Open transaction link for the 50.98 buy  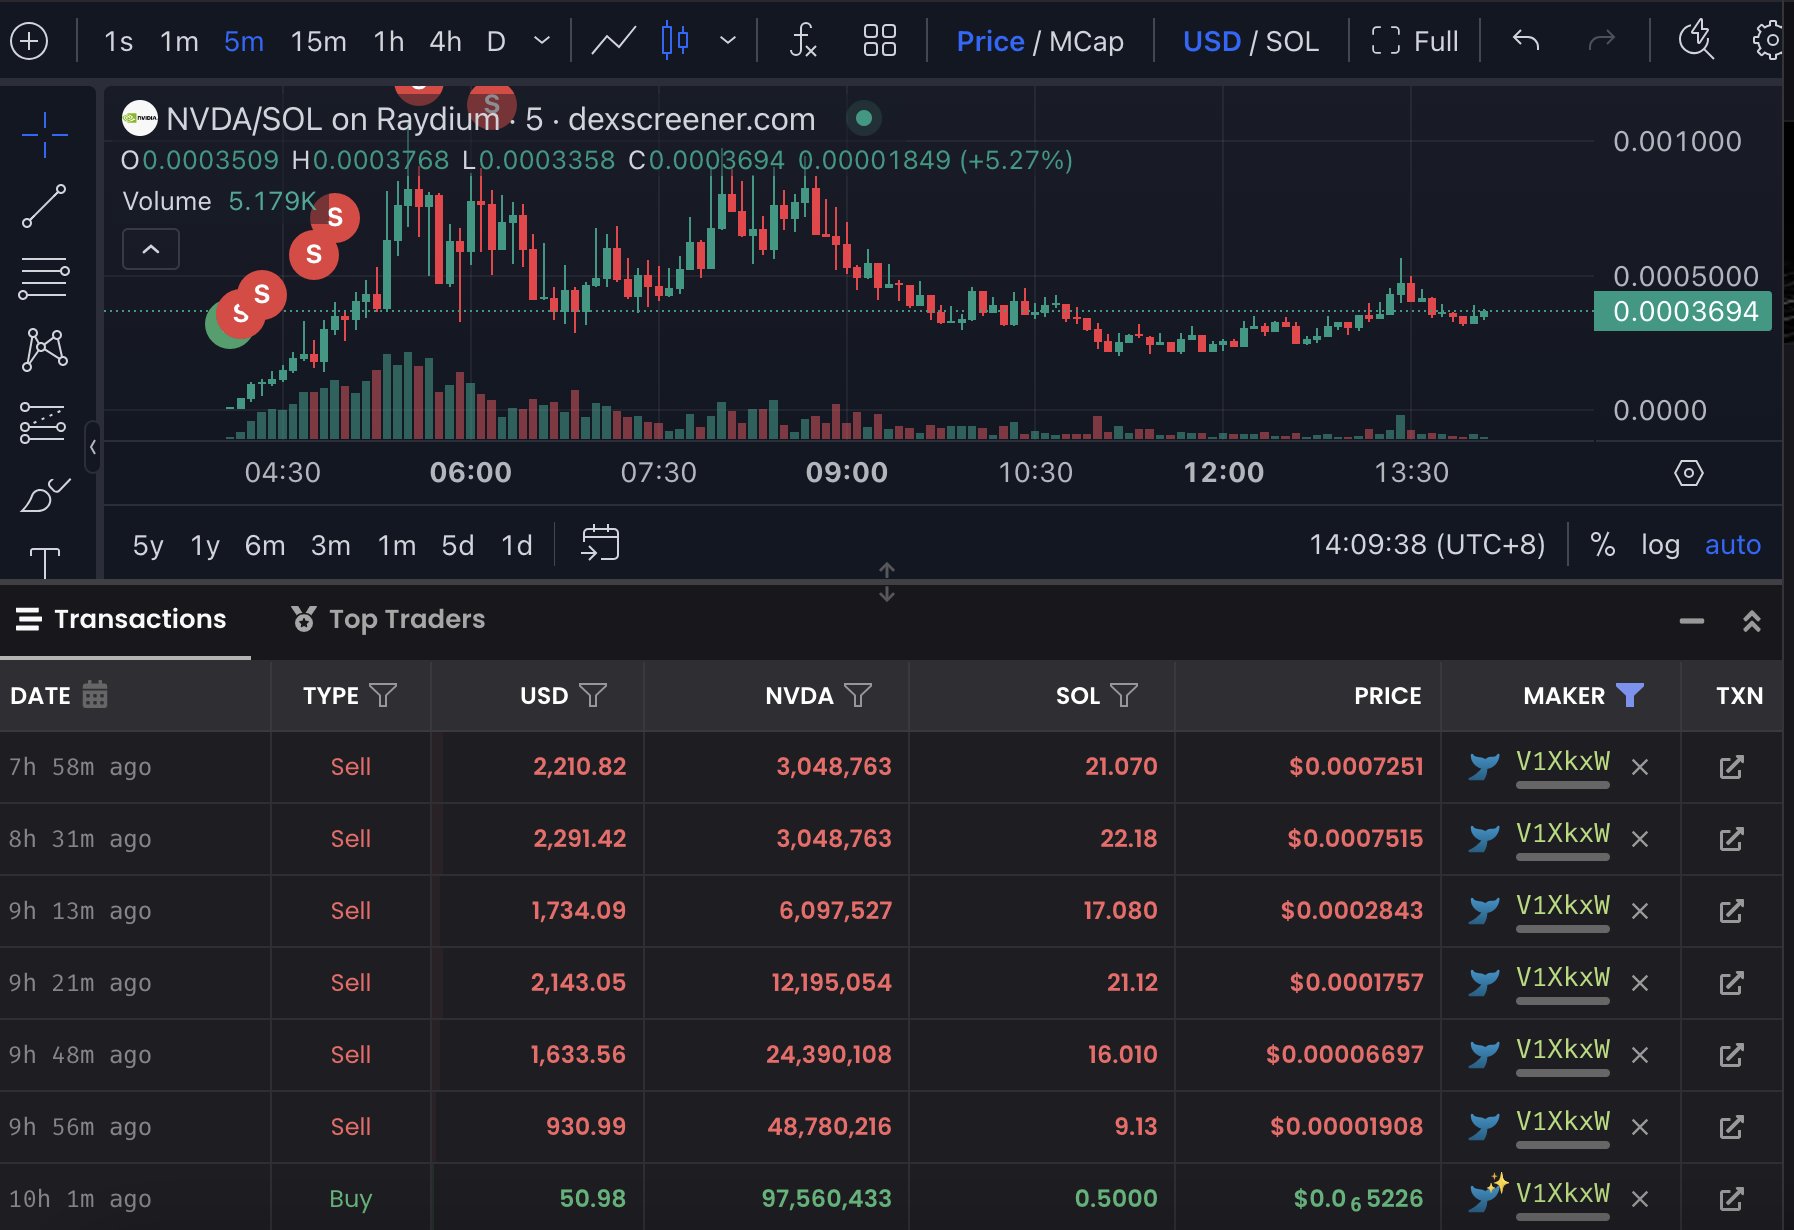1731,1199
